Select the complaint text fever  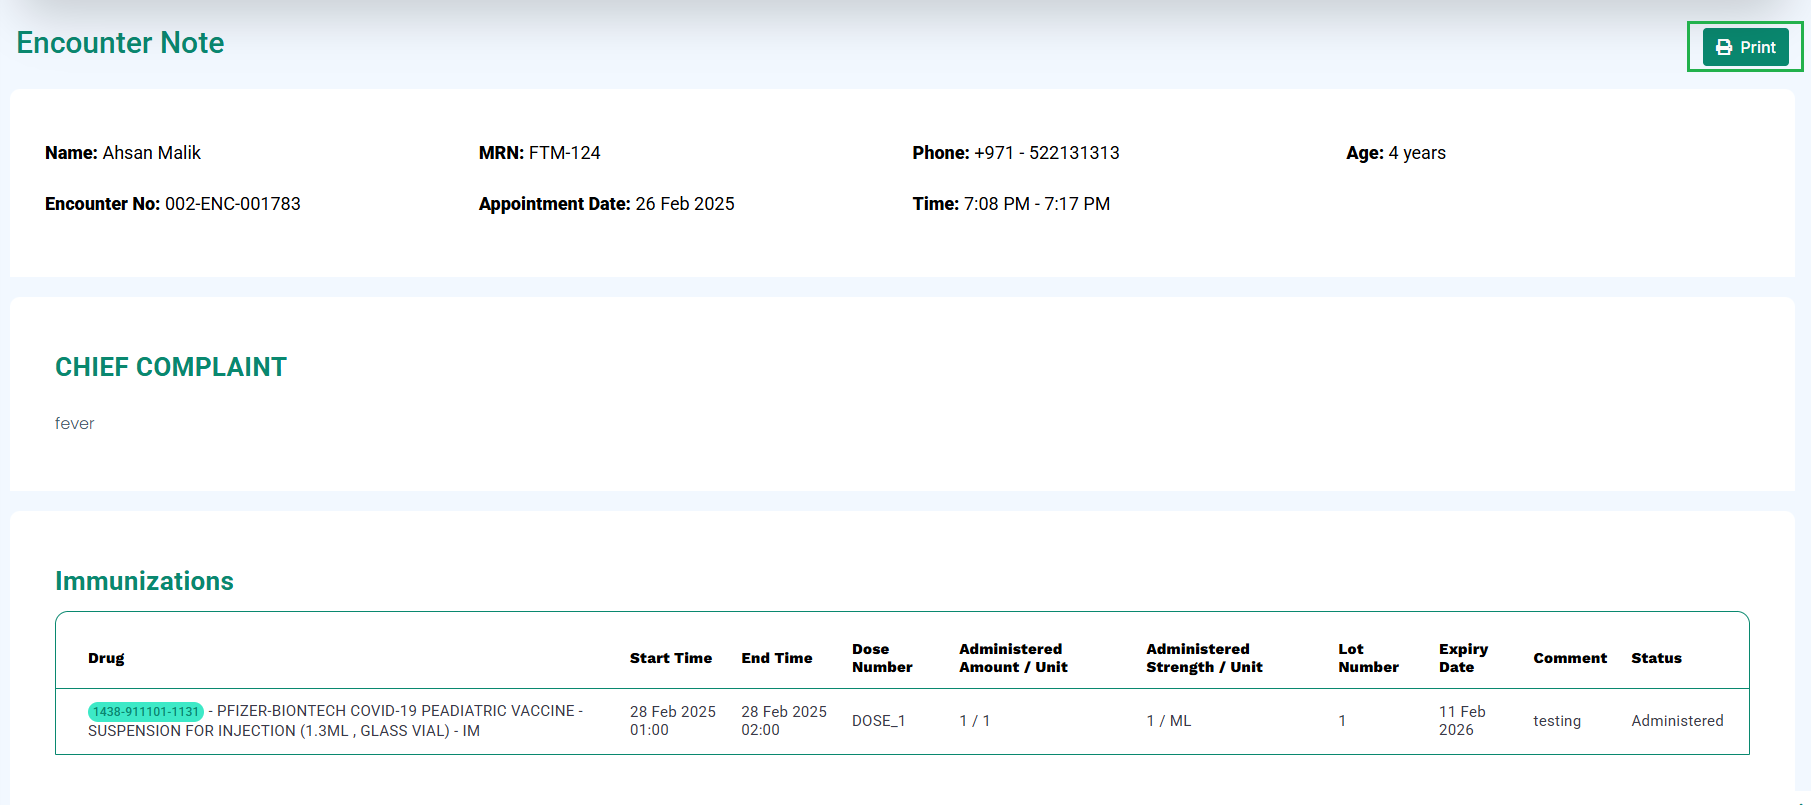tap(75, 424)
